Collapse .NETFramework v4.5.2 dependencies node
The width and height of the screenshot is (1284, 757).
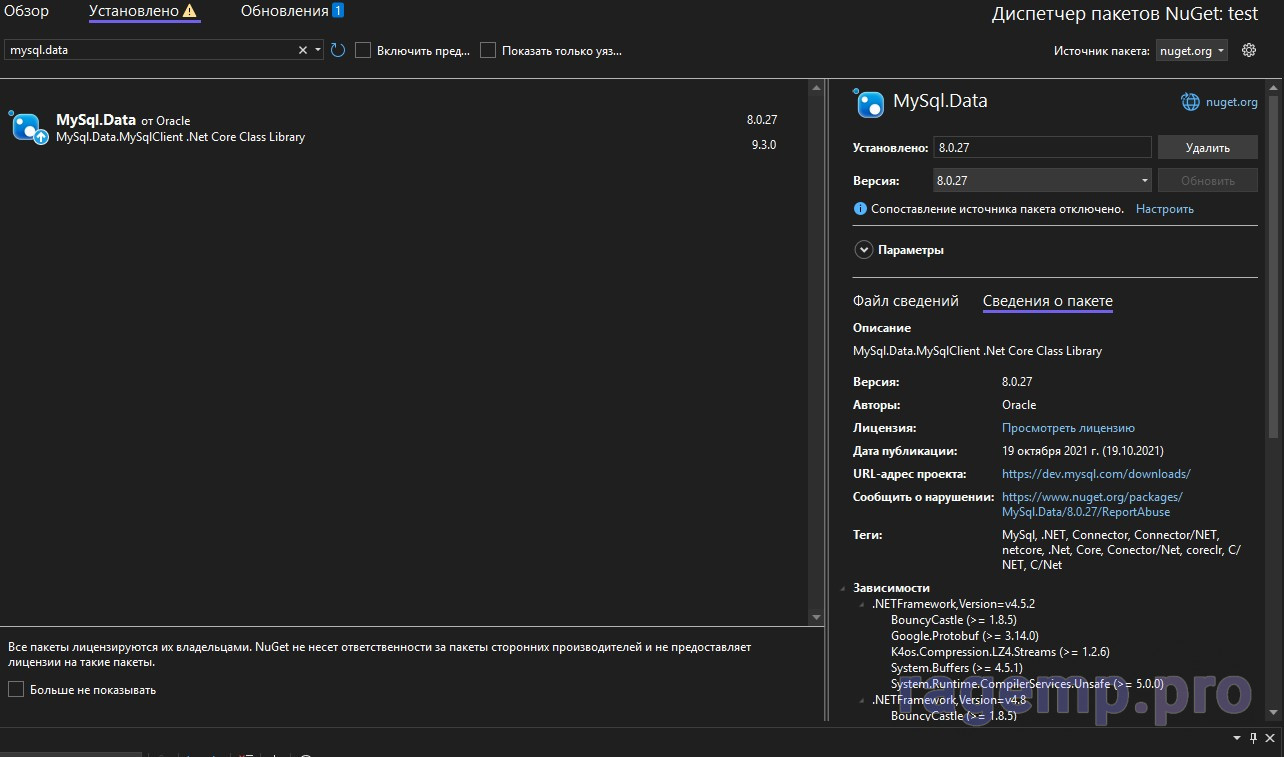pos(862,604)
